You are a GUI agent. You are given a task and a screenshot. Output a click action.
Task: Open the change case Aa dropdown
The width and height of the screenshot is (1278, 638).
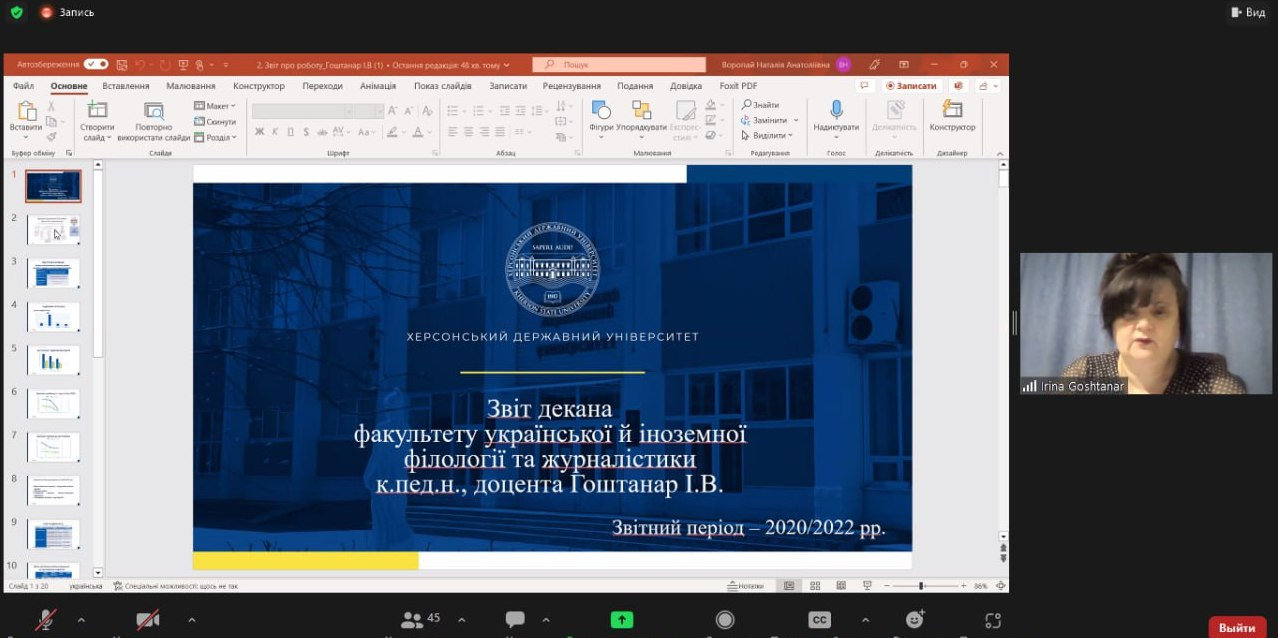366,131
